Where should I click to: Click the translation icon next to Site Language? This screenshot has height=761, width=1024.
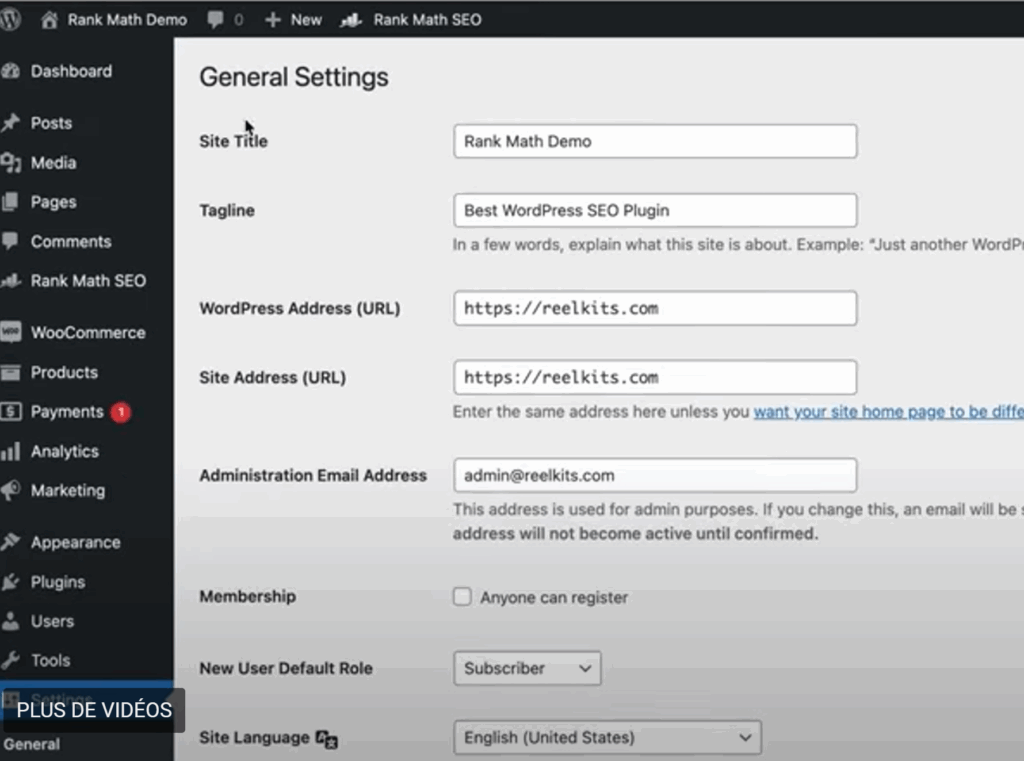click(x=327, y=739)
